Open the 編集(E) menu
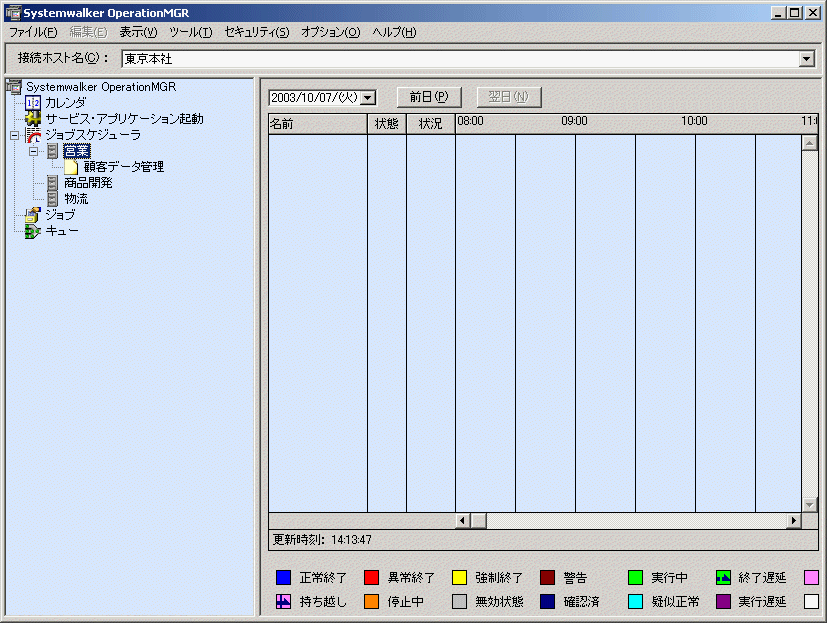The width and height of the screenshot is (827, 623). tap(88, 32)
